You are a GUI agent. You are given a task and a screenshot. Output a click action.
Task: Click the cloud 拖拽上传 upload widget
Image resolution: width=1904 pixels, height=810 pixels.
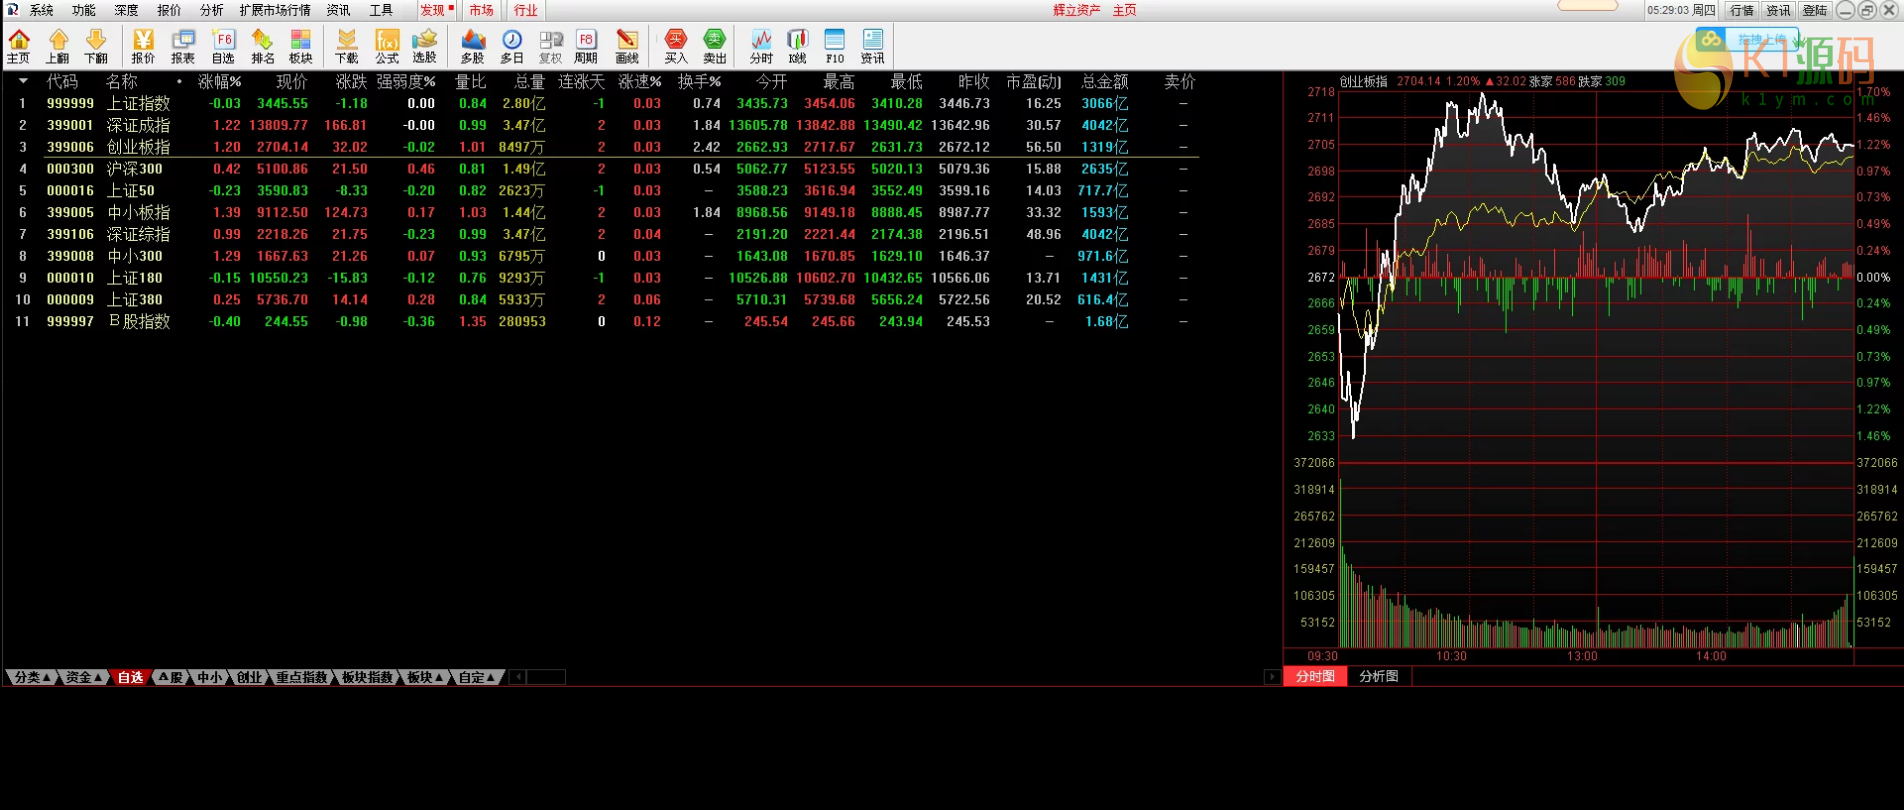(1746, 40)
